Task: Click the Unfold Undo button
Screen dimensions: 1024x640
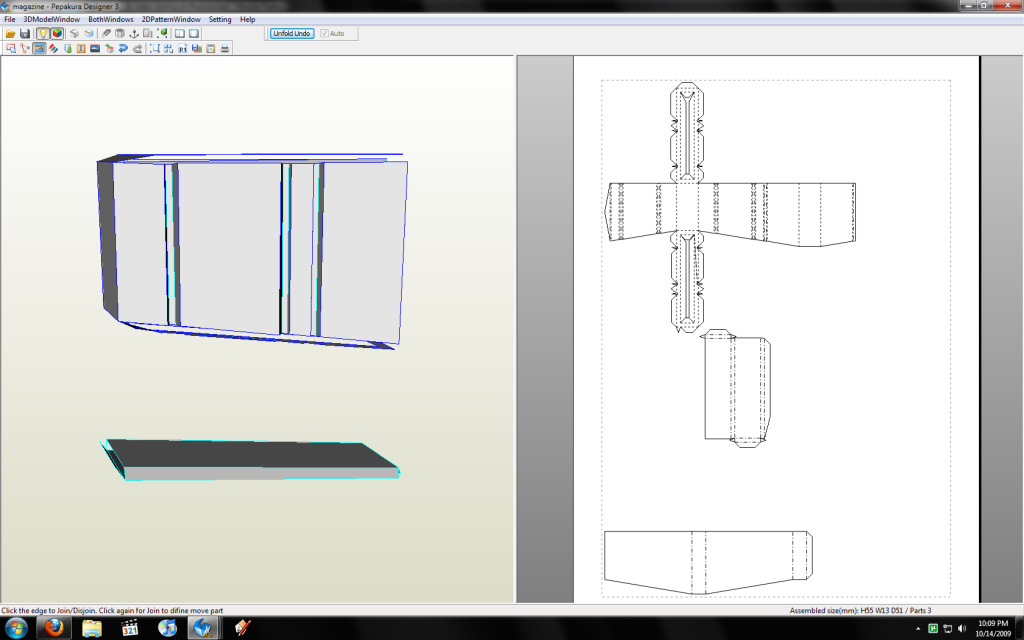Action: [292, 33]
